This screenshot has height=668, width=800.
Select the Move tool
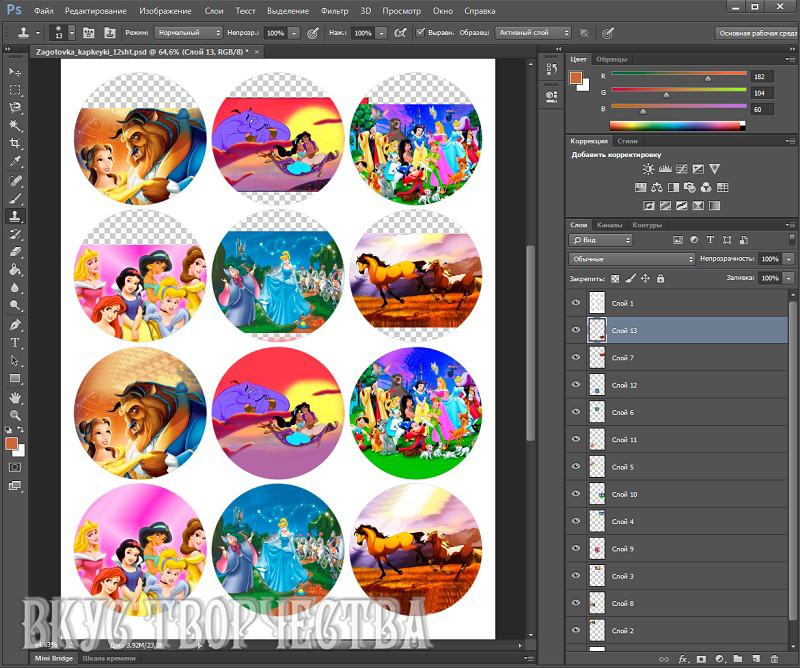(15, 72)
